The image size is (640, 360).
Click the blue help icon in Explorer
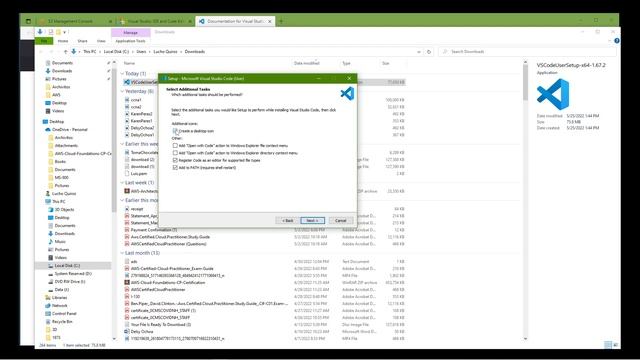616,41
